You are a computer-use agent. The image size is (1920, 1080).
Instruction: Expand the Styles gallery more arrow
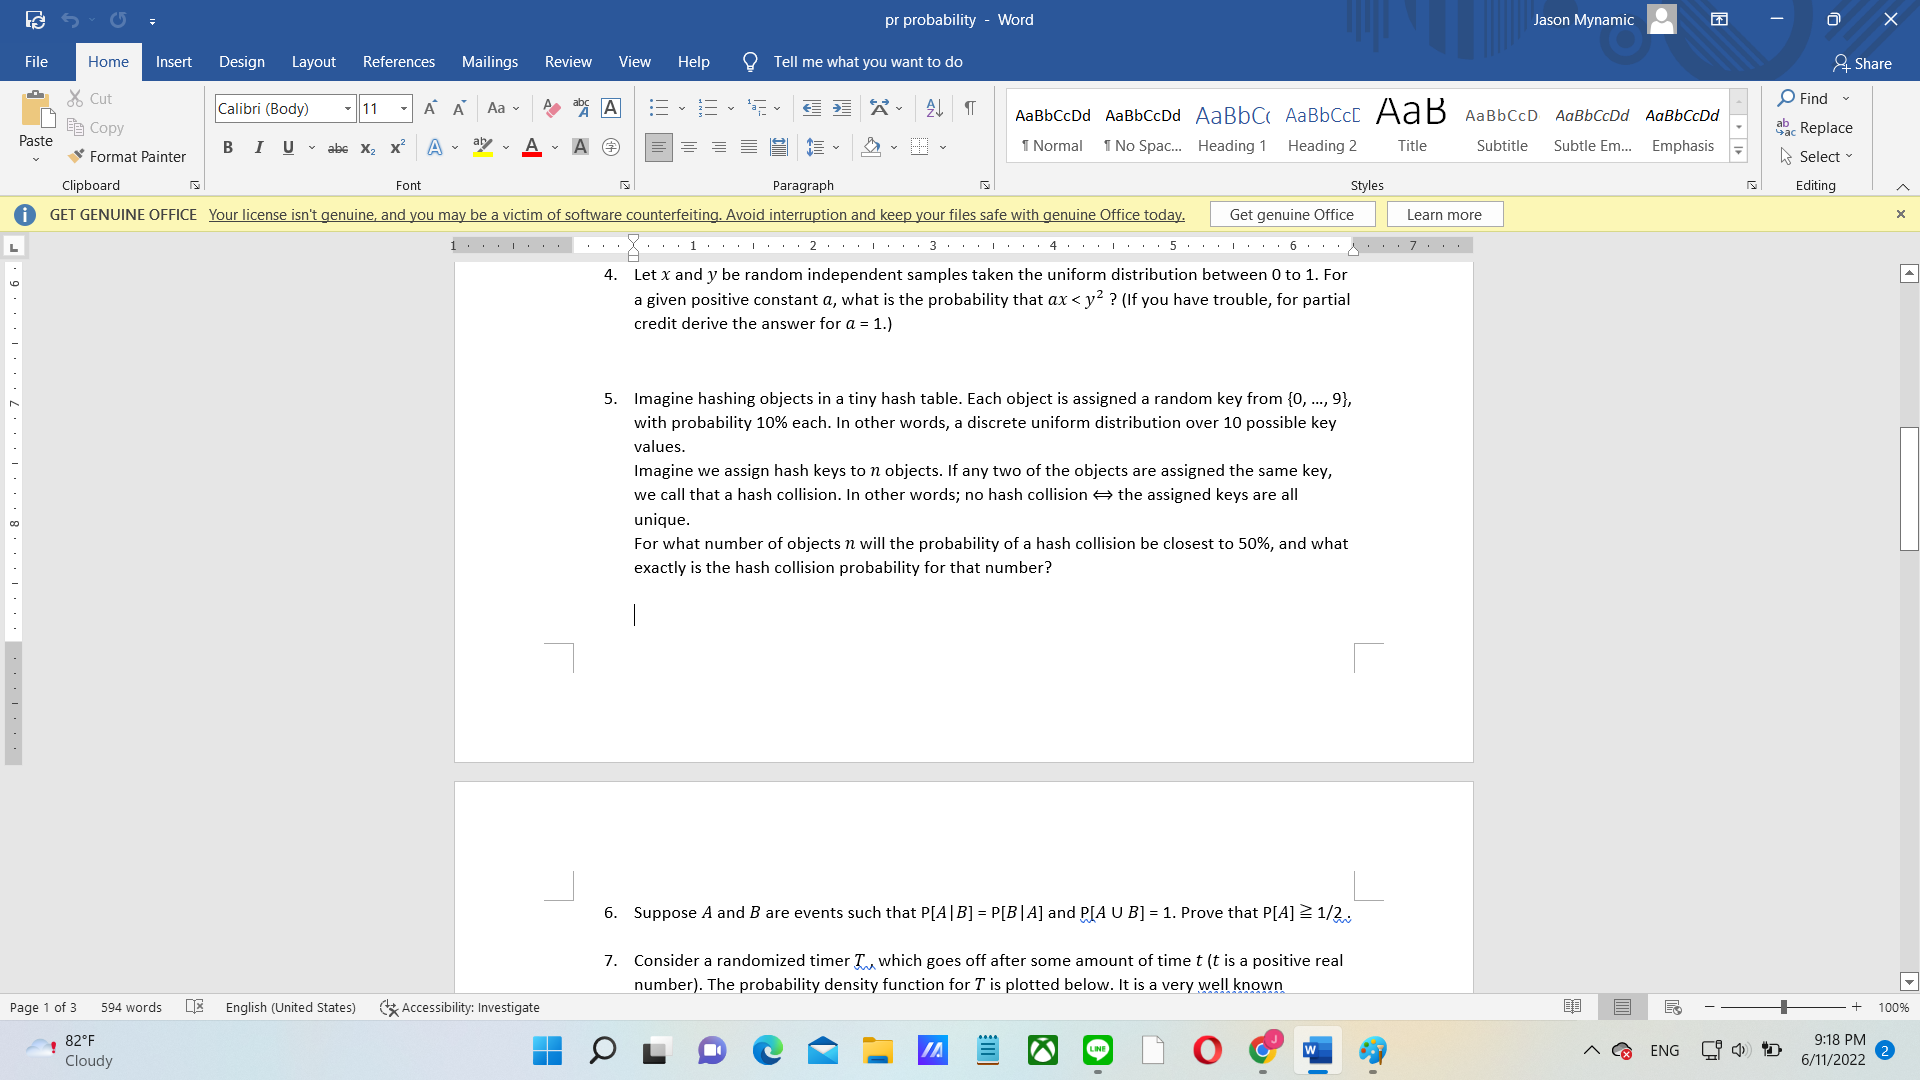pyautogui.click(x=1739, y=151)
